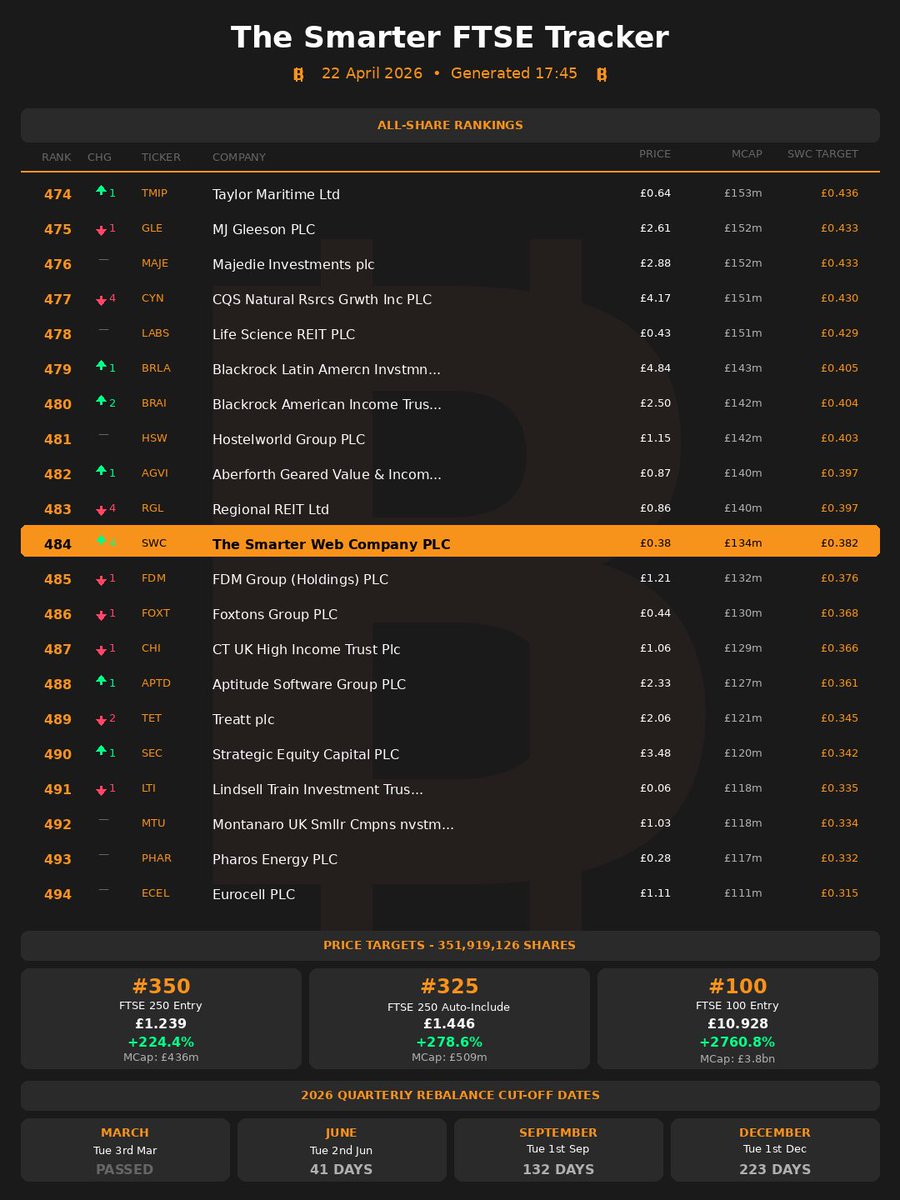Viewport: 900px width, 1200px height.
Task: Click The Smarter FTSE Tracker title
Action: point(450,37)
